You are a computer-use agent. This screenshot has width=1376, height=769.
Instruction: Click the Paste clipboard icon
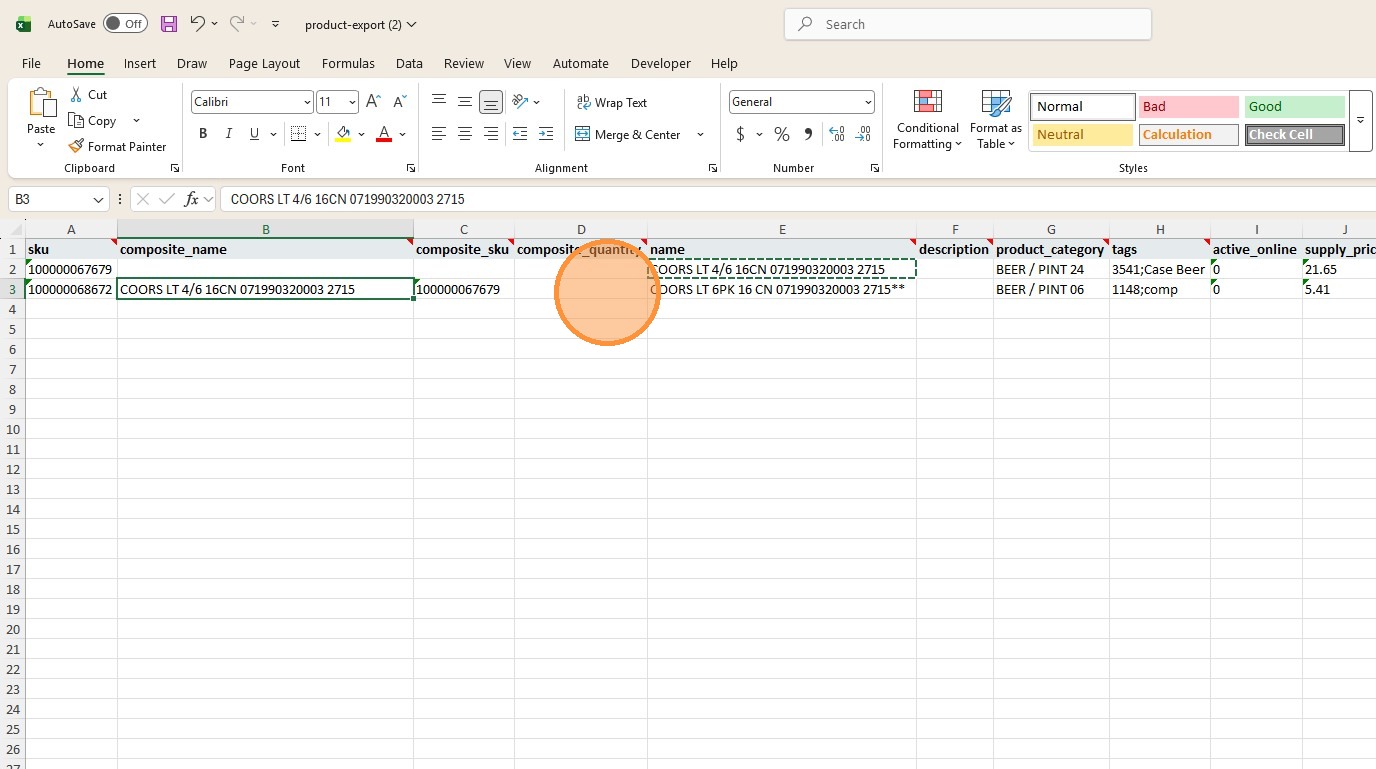click(41, 104)
